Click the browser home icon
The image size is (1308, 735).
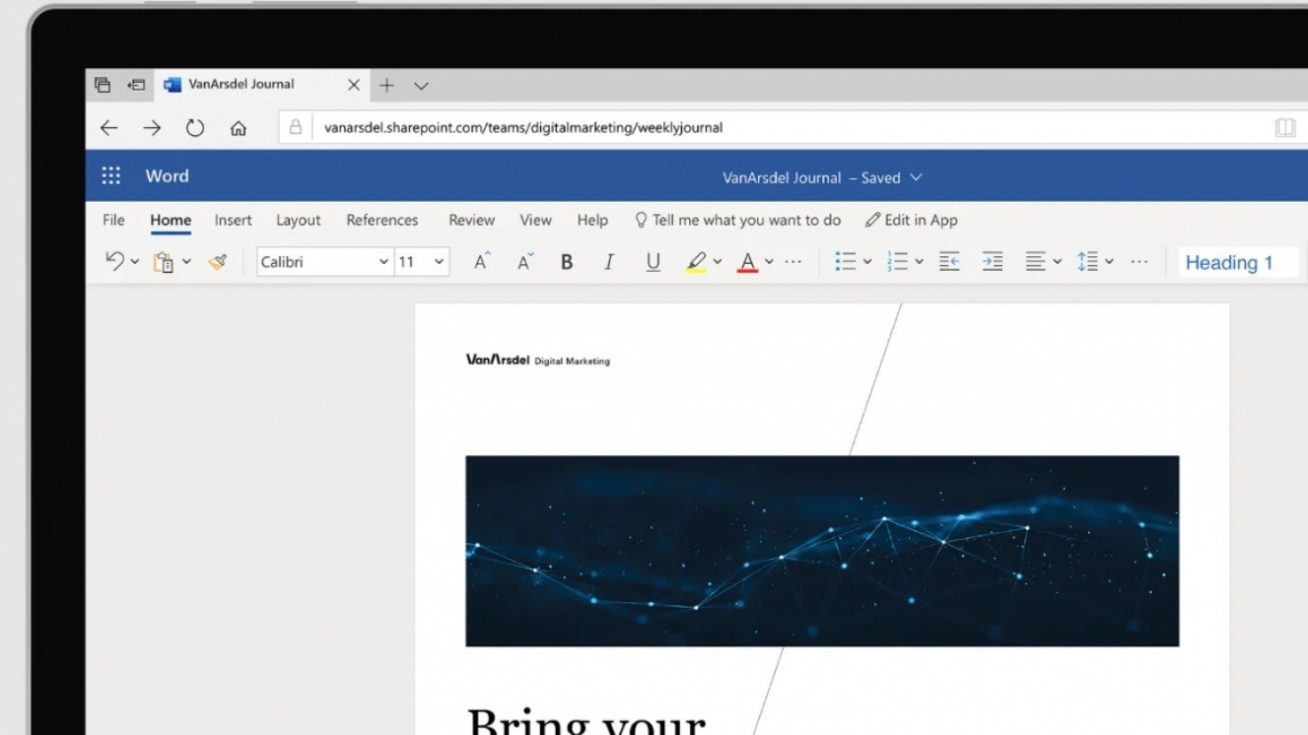tap(238, 128)
